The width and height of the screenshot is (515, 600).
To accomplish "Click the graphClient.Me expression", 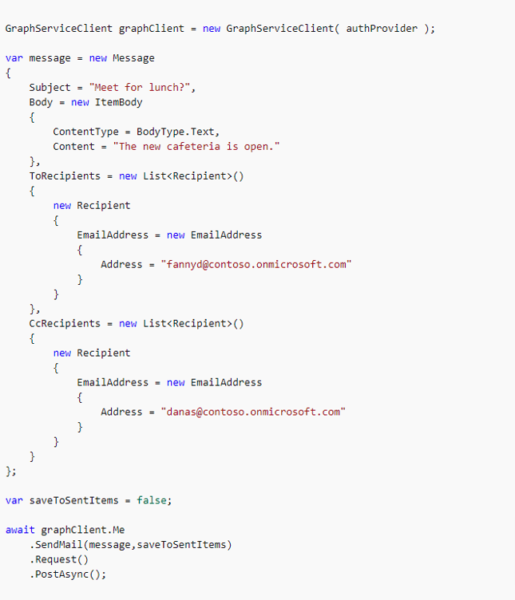I will (83, 530).
